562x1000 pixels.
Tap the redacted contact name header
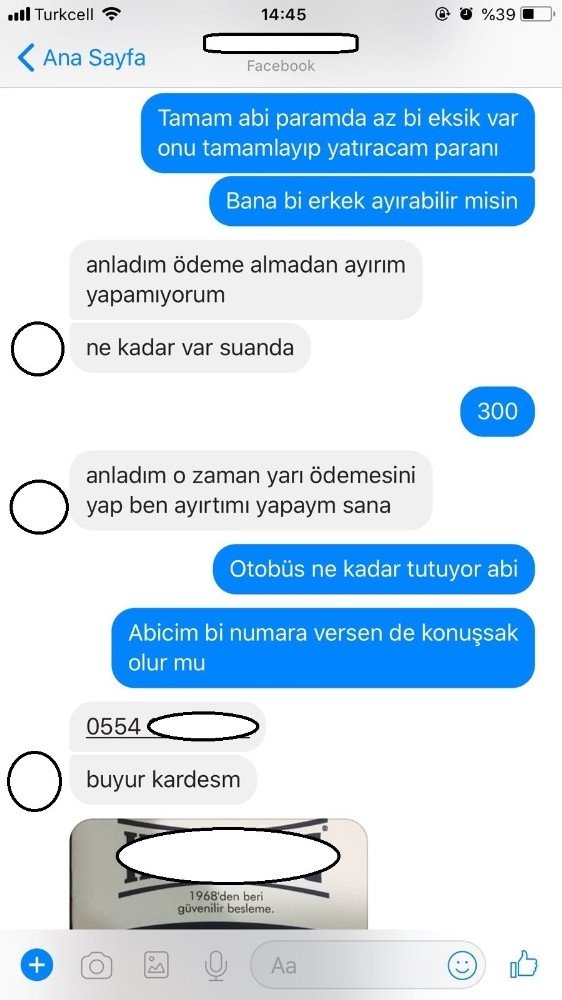pyautogui.click(x=280, y=43)
